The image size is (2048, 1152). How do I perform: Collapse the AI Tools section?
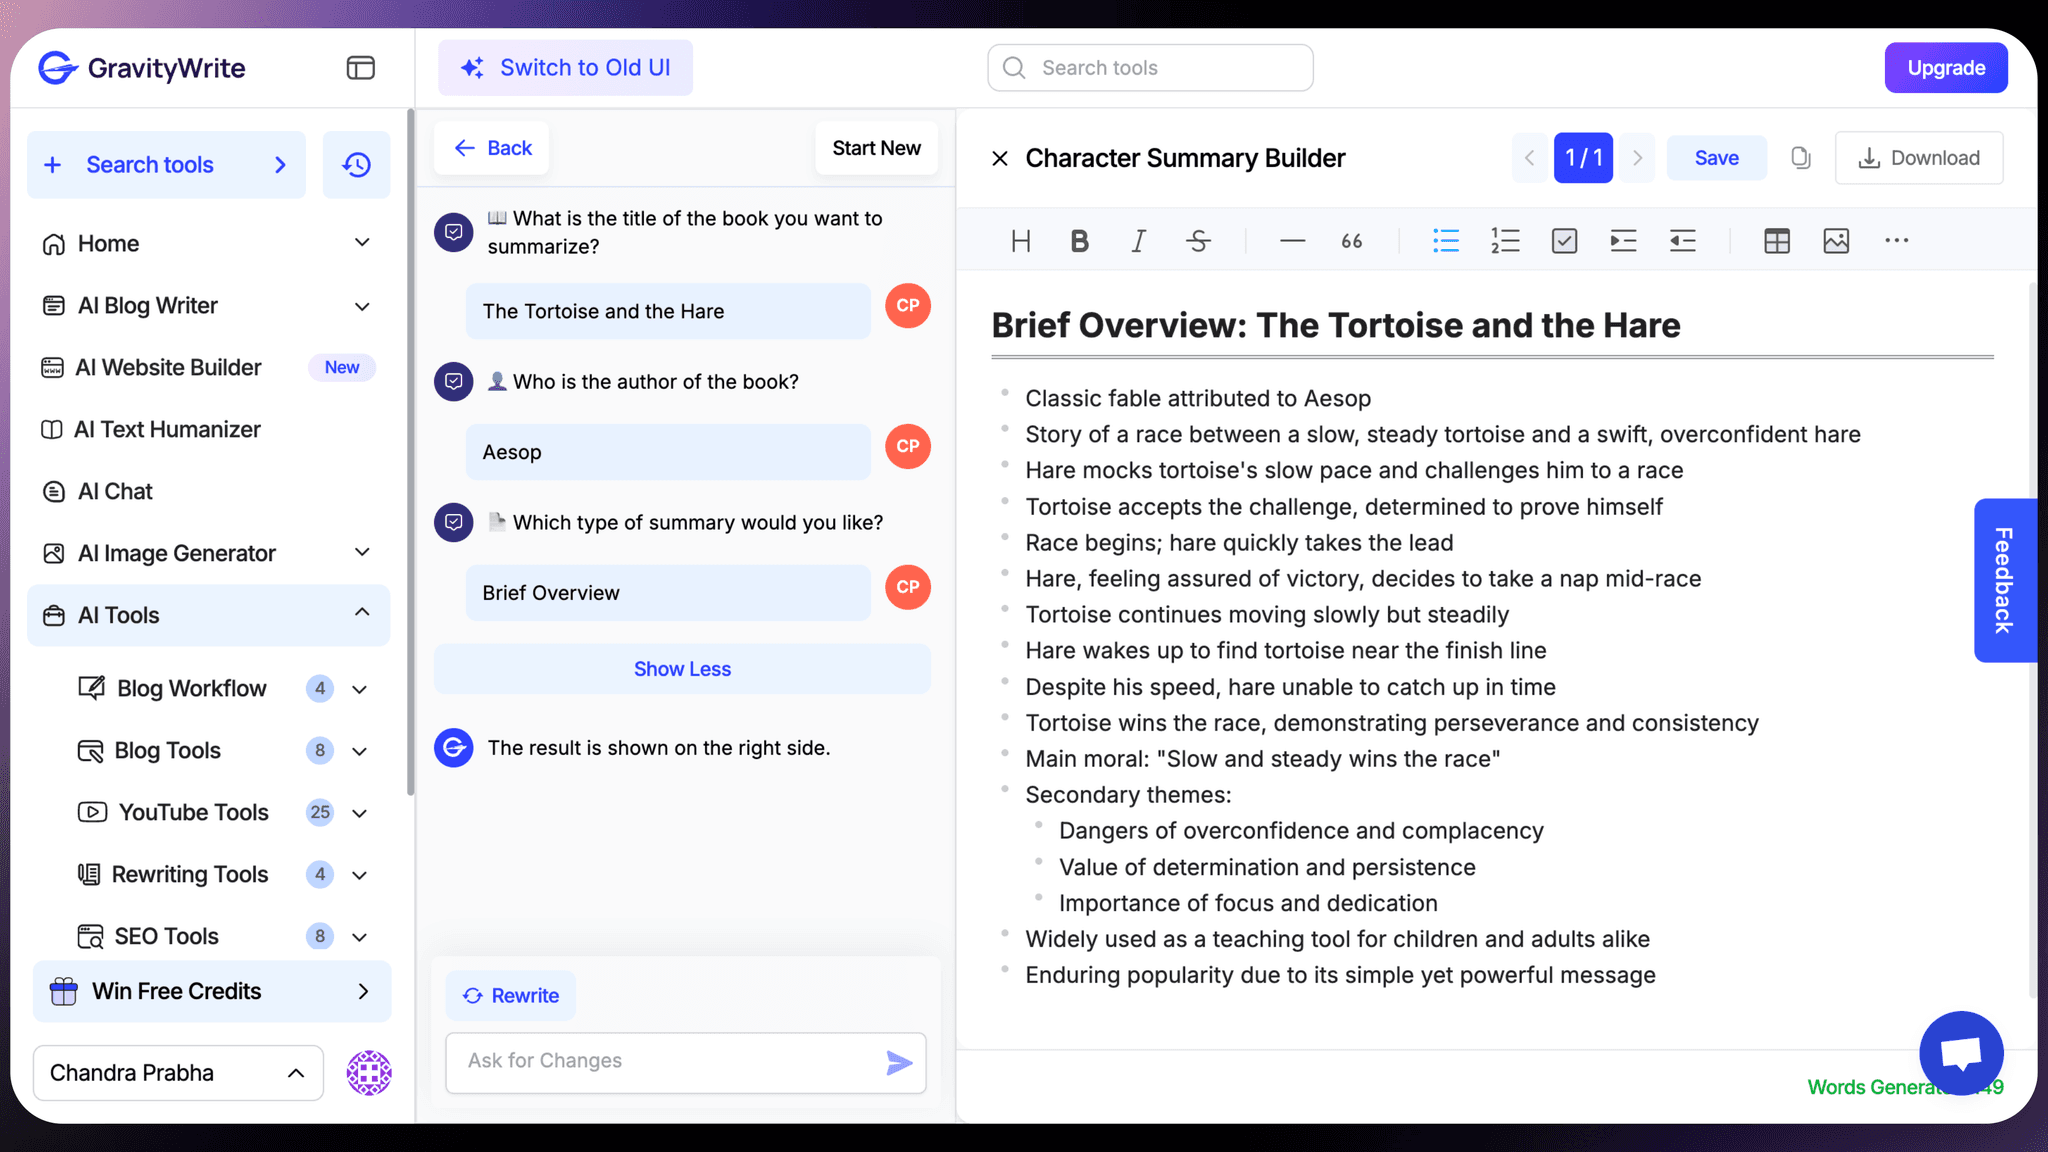tap(361, 614)
